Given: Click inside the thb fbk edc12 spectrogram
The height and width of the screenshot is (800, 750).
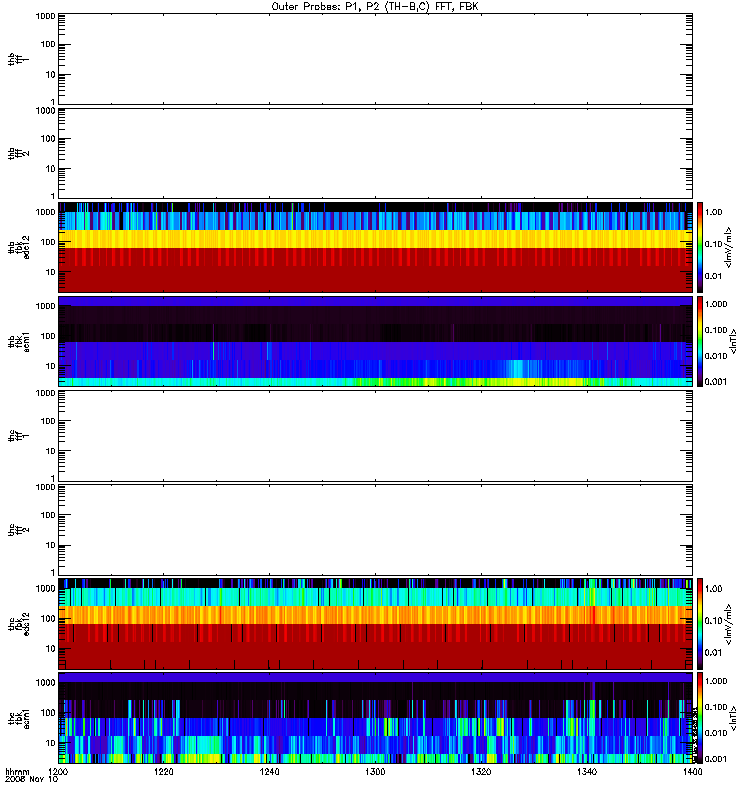Looking at the screenshot, I should coord(375,247).
